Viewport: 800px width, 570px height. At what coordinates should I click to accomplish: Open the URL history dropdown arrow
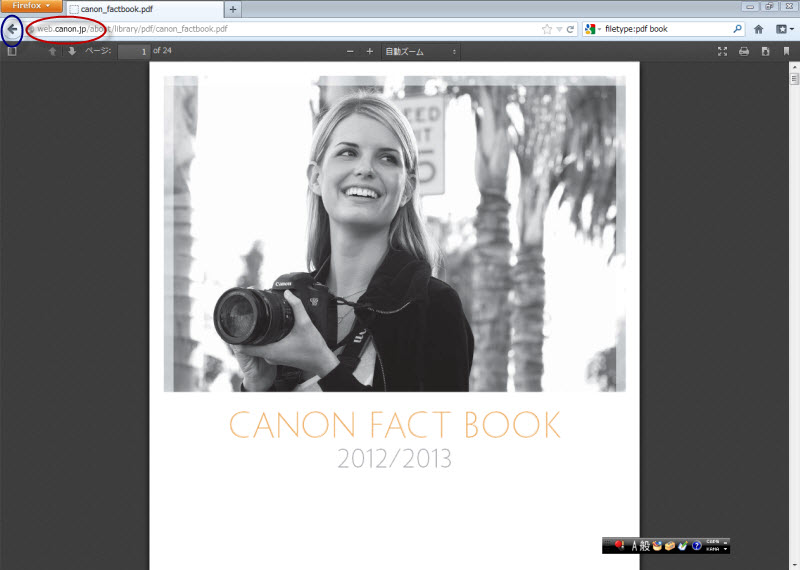[559, 29]
